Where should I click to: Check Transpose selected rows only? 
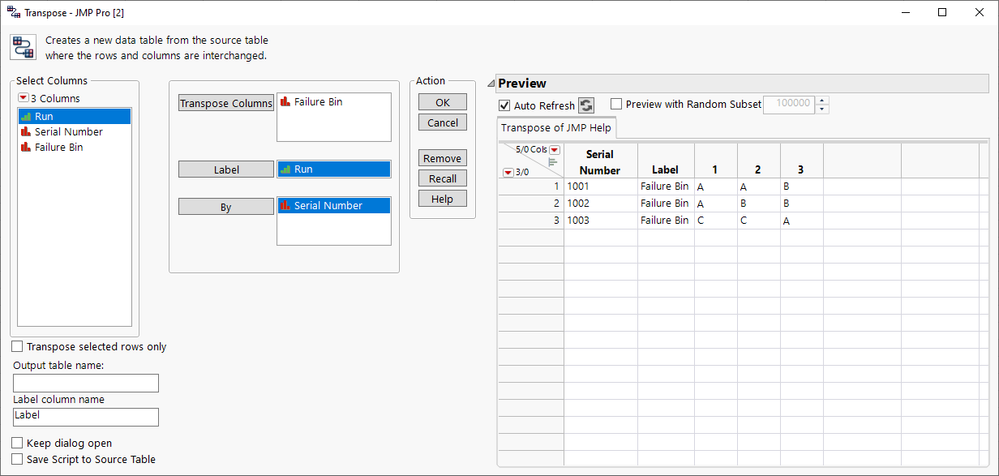(17, 347)
